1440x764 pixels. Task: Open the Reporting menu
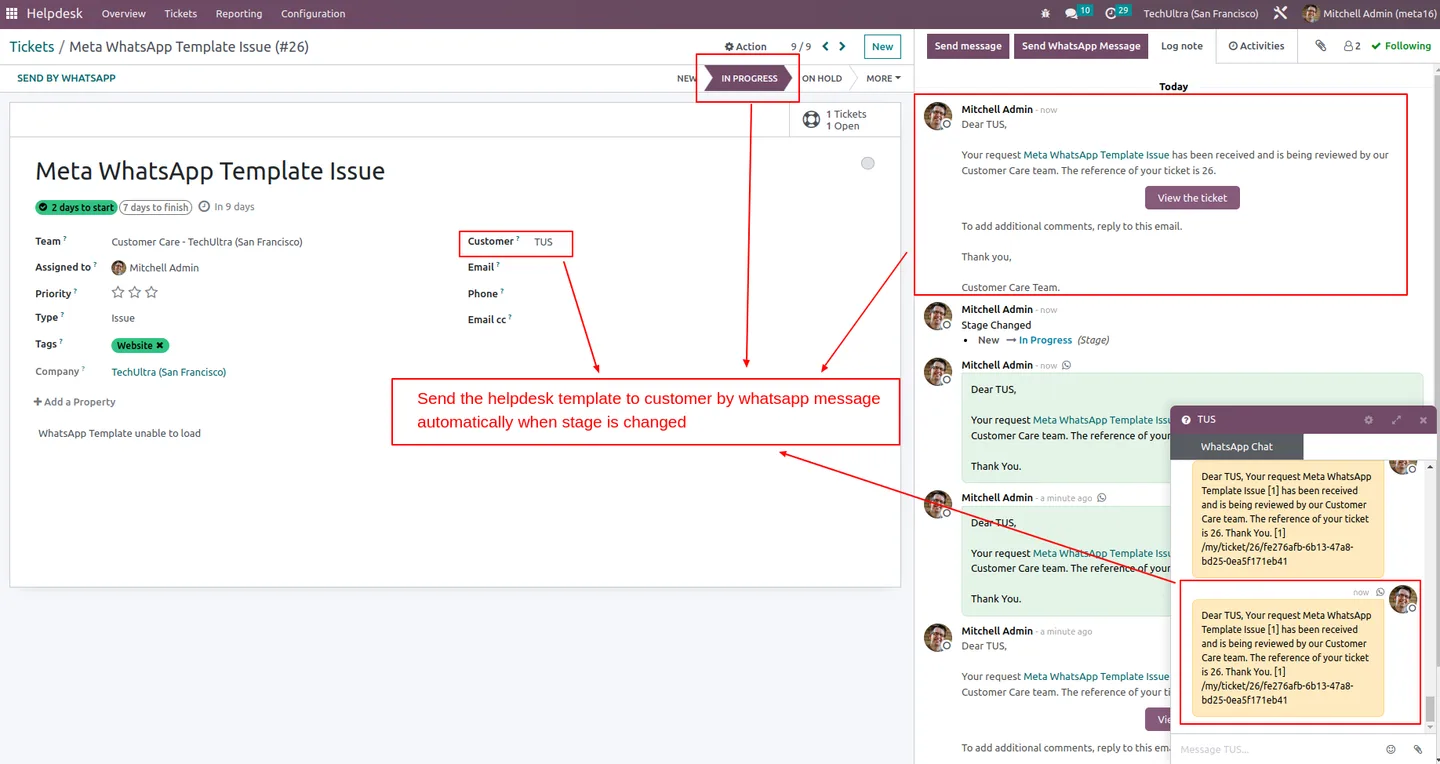point(239,14)
